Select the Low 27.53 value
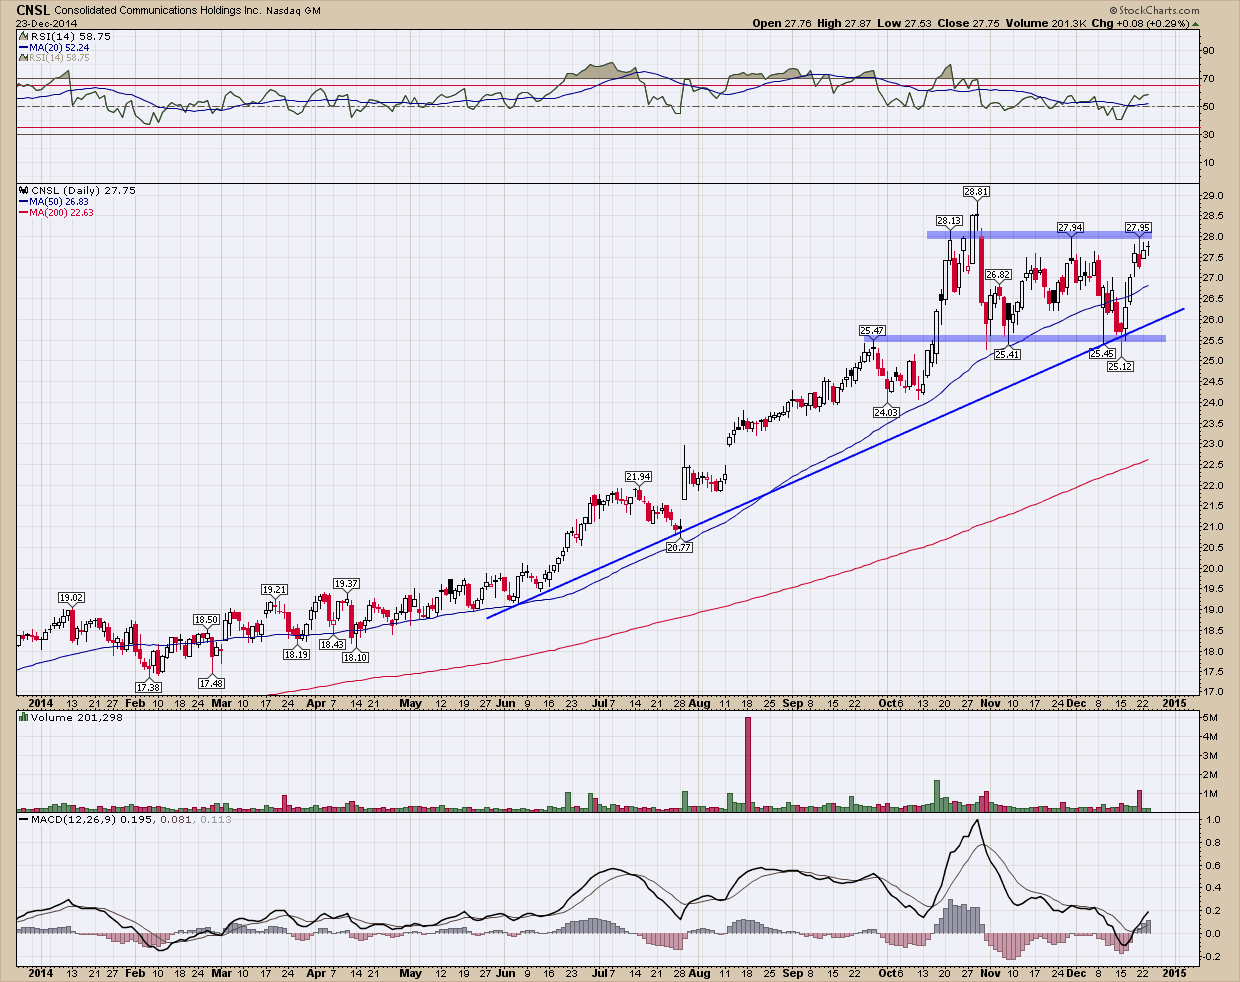1240x982 pixels. 904,23
